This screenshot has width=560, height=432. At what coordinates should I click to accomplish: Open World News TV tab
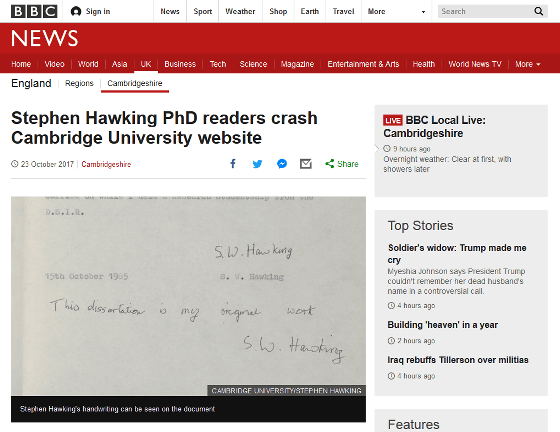coord(475,64)
